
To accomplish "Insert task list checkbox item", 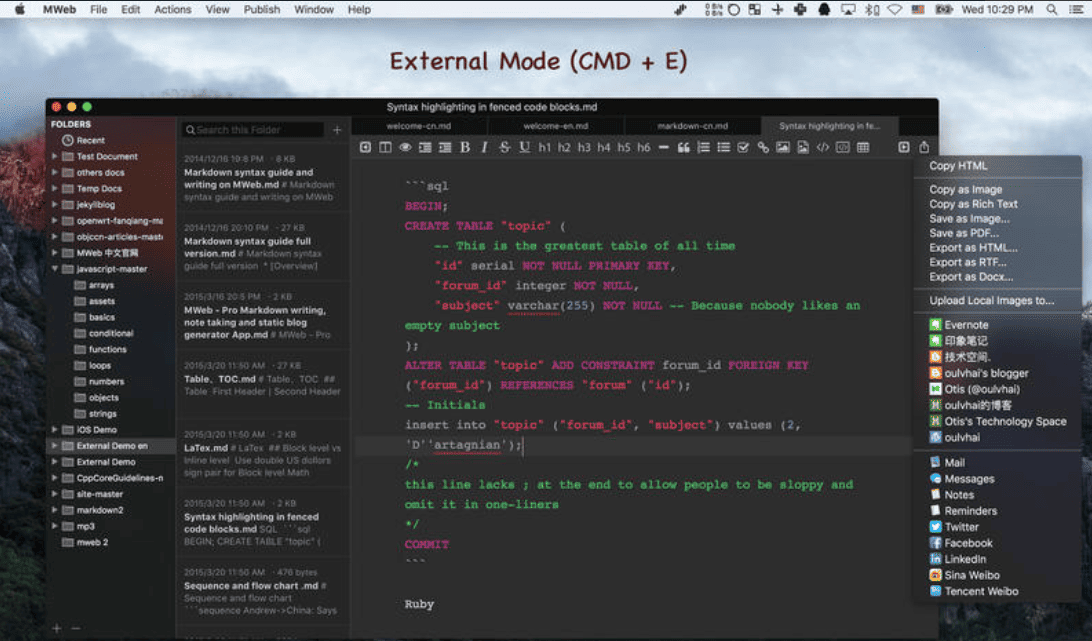I will [x=743, y=147].
